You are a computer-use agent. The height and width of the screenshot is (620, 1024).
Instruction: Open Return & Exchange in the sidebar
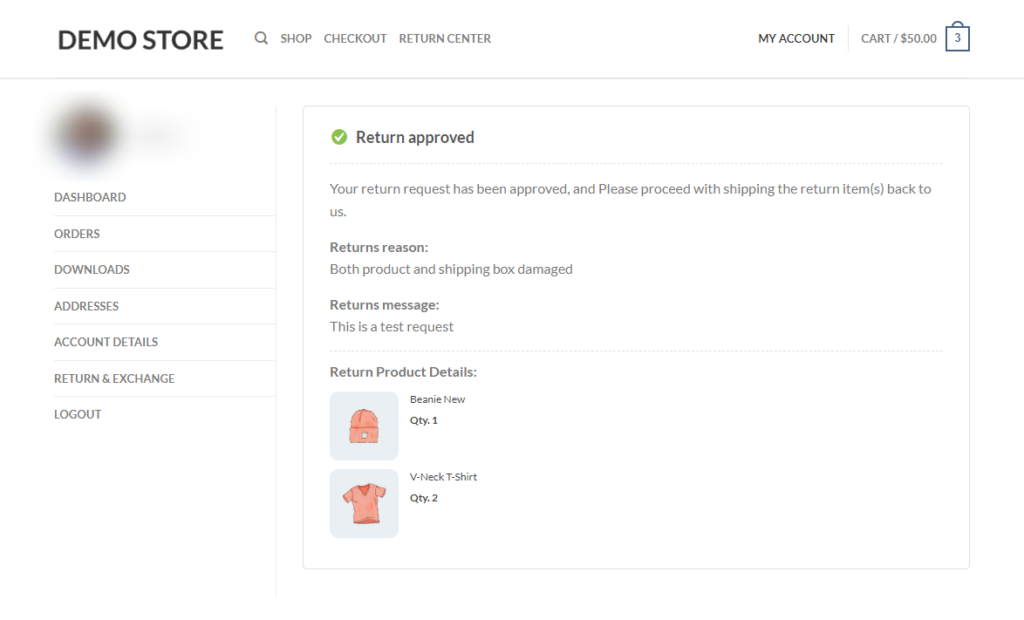click(114, 378)
